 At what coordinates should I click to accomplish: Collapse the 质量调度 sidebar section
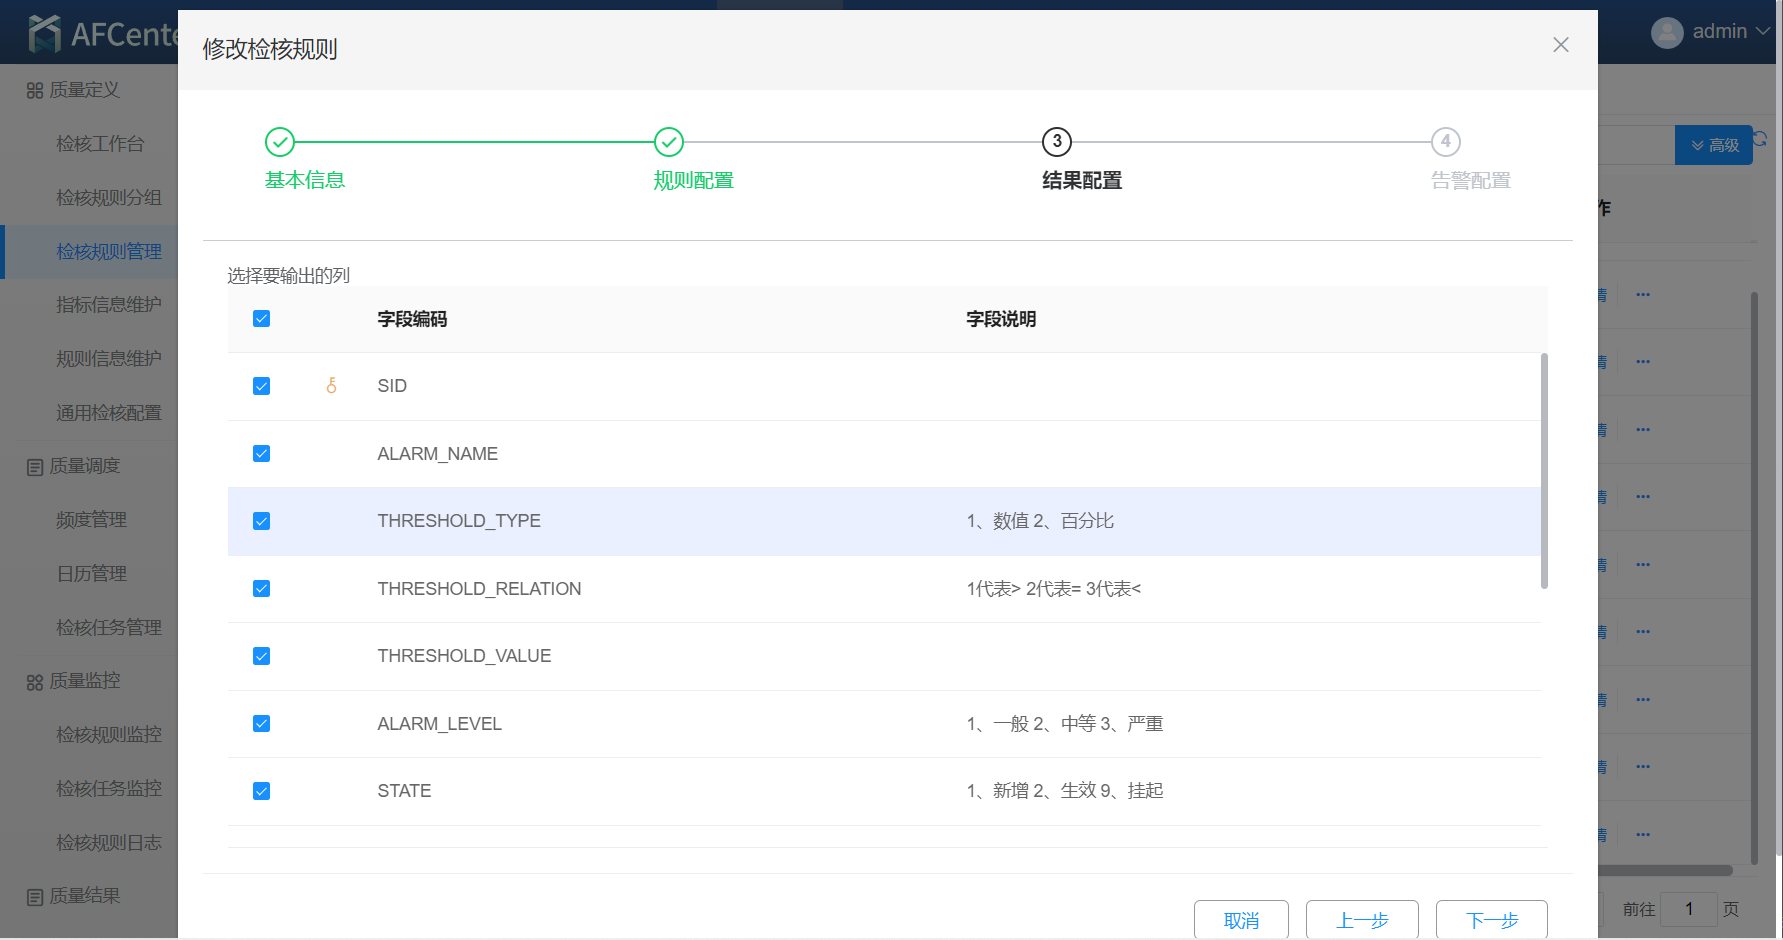click(85, 466)
